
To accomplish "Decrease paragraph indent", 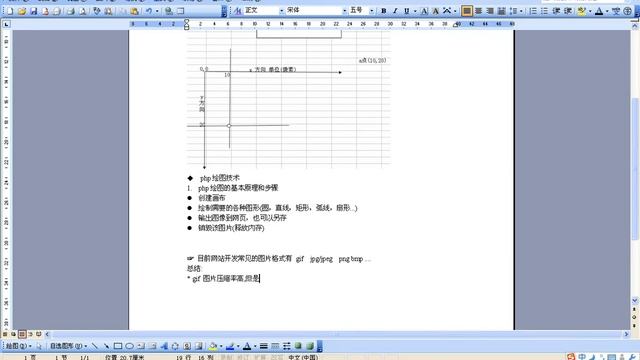I will click(556, 11).
